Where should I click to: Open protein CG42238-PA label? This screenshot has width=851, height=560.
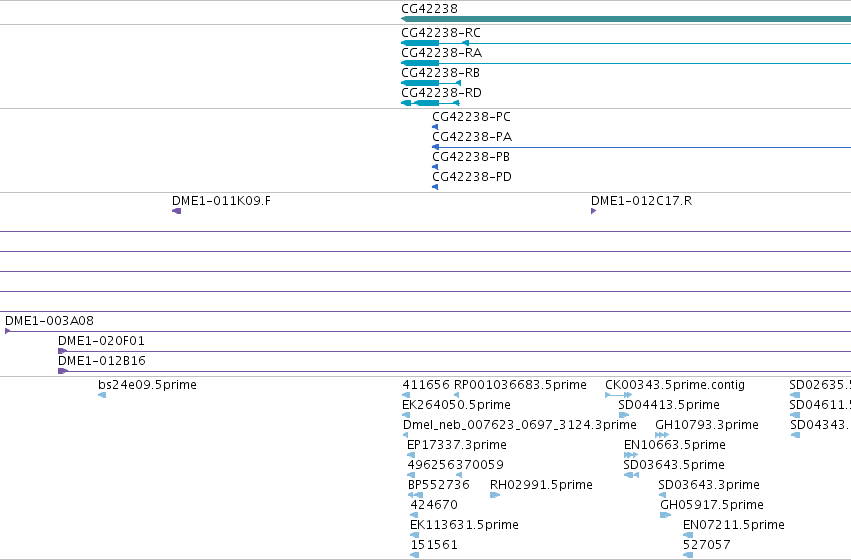[x=472, y=137]
